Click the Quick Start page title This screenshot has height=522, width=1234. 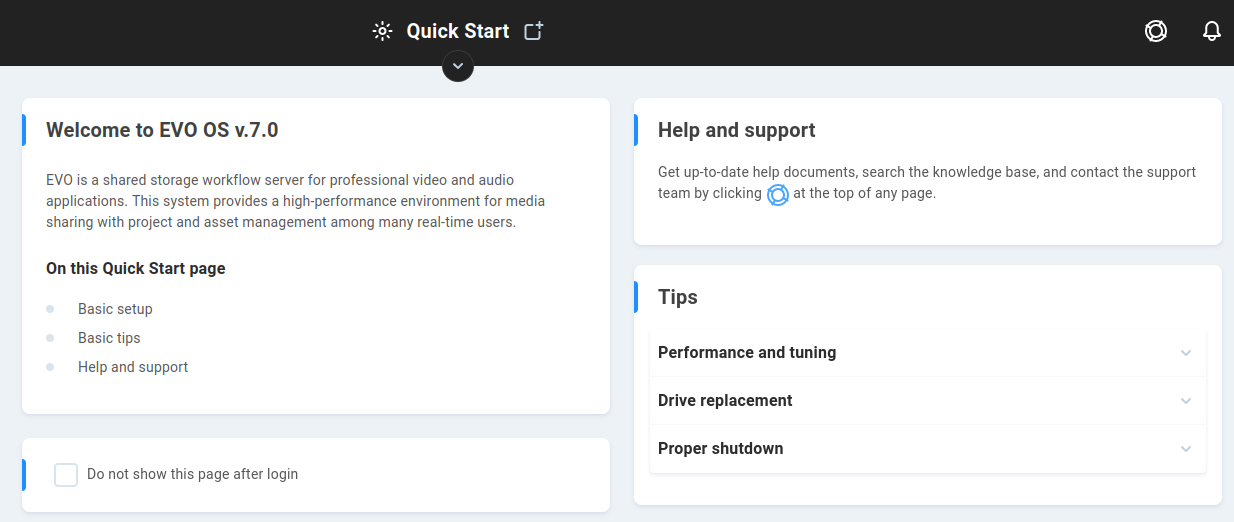click(458, 31)
